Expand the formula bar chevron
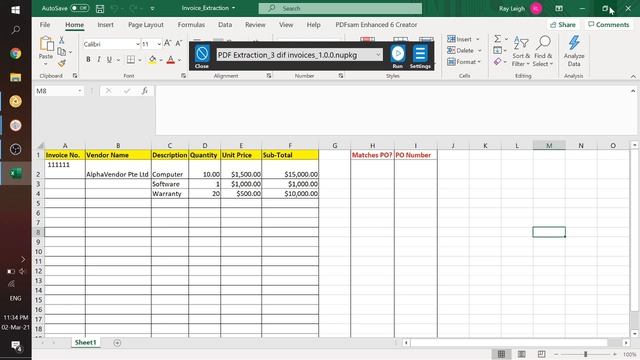This screenshot has width=640, height=360. (x=633, y=91)
